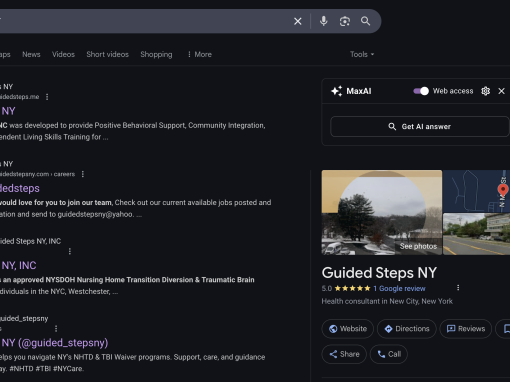This screenshot has width=510, height=382.
Task: Open the 1 Google review link
Action: [x=399, y=289]
